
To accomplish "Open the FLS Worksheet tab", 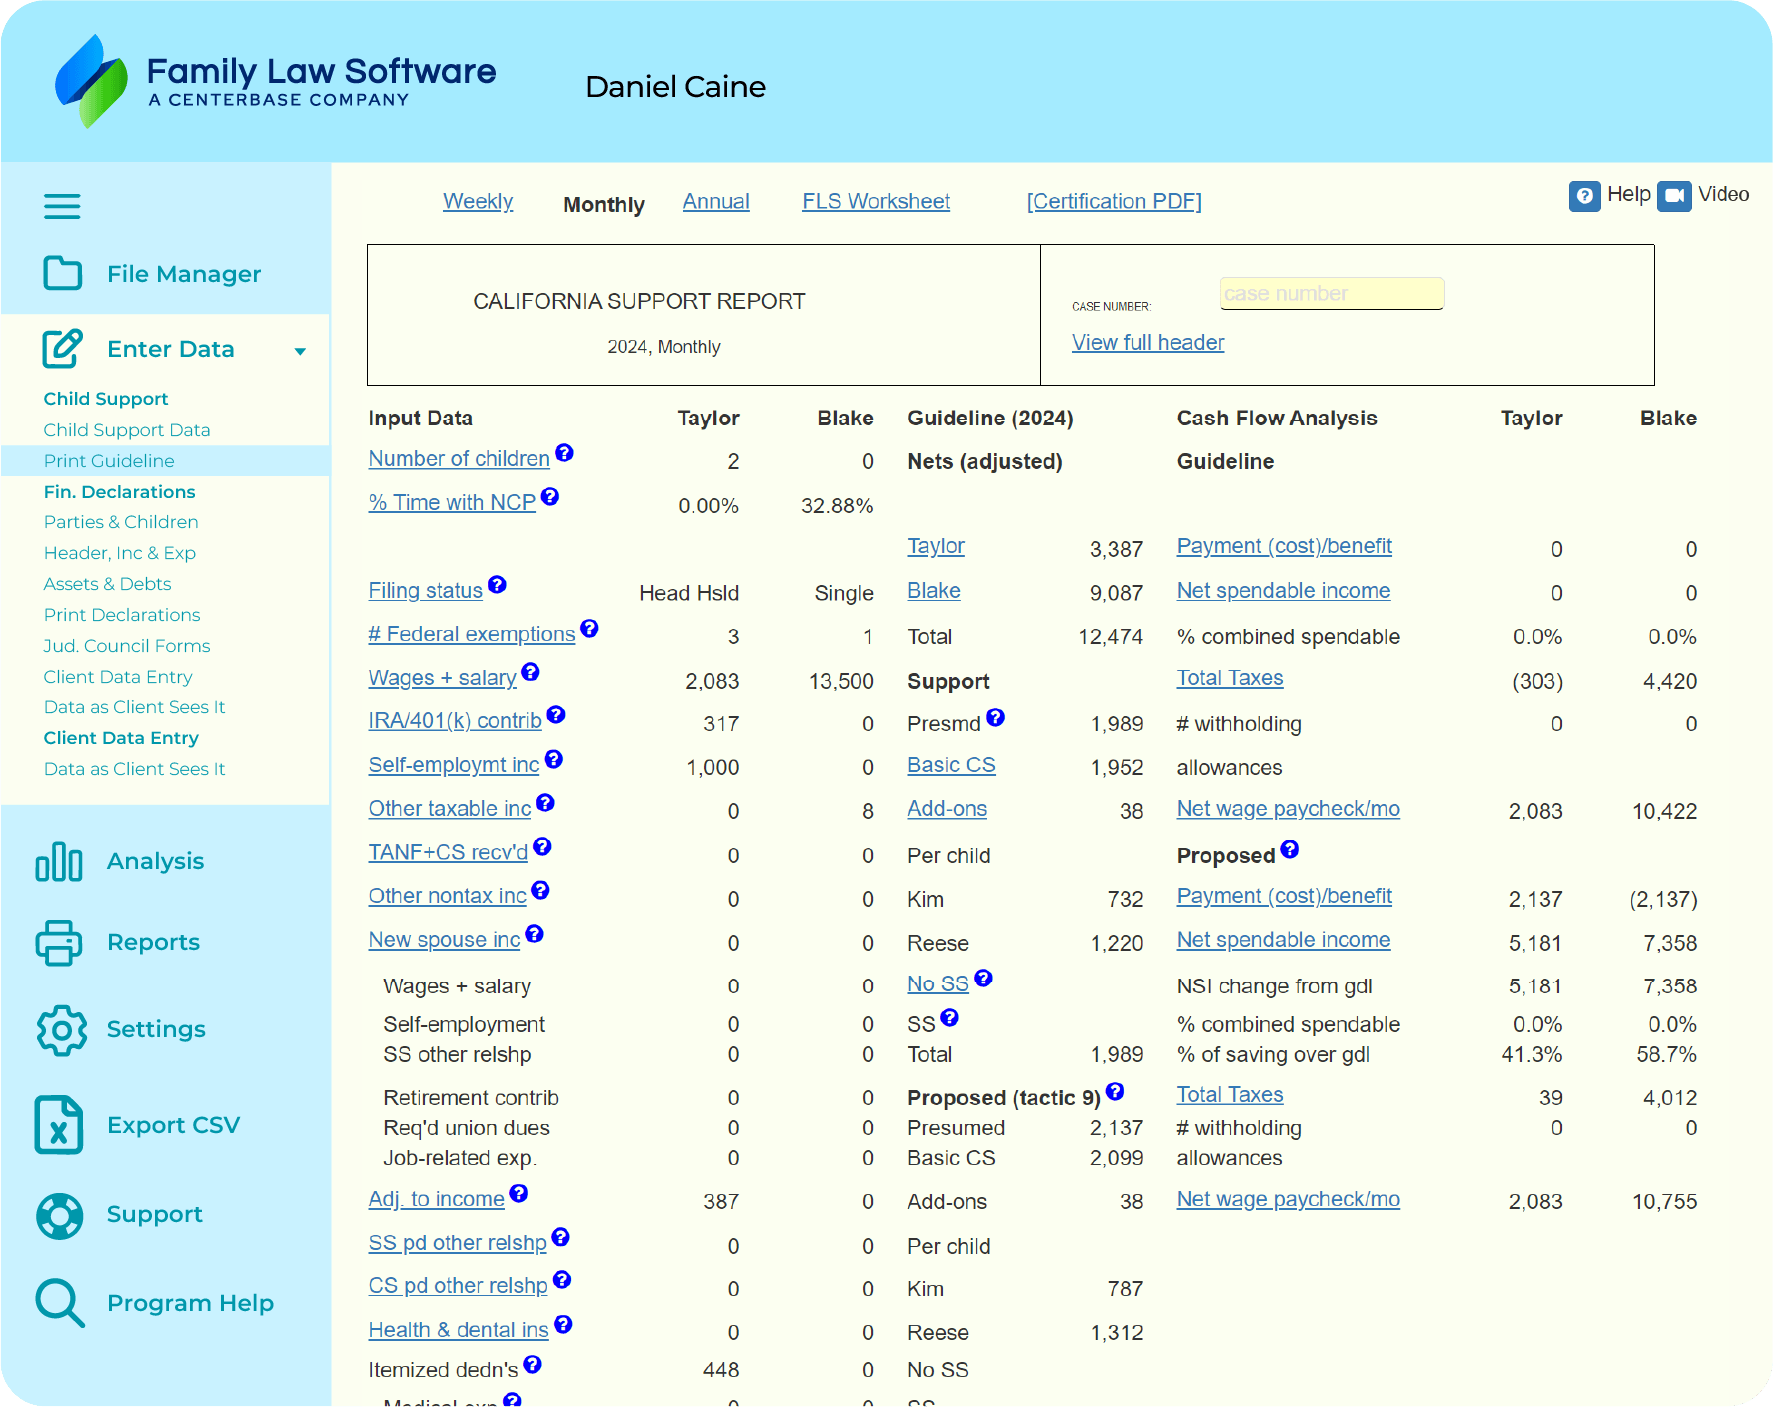I will tap(876, 202).
